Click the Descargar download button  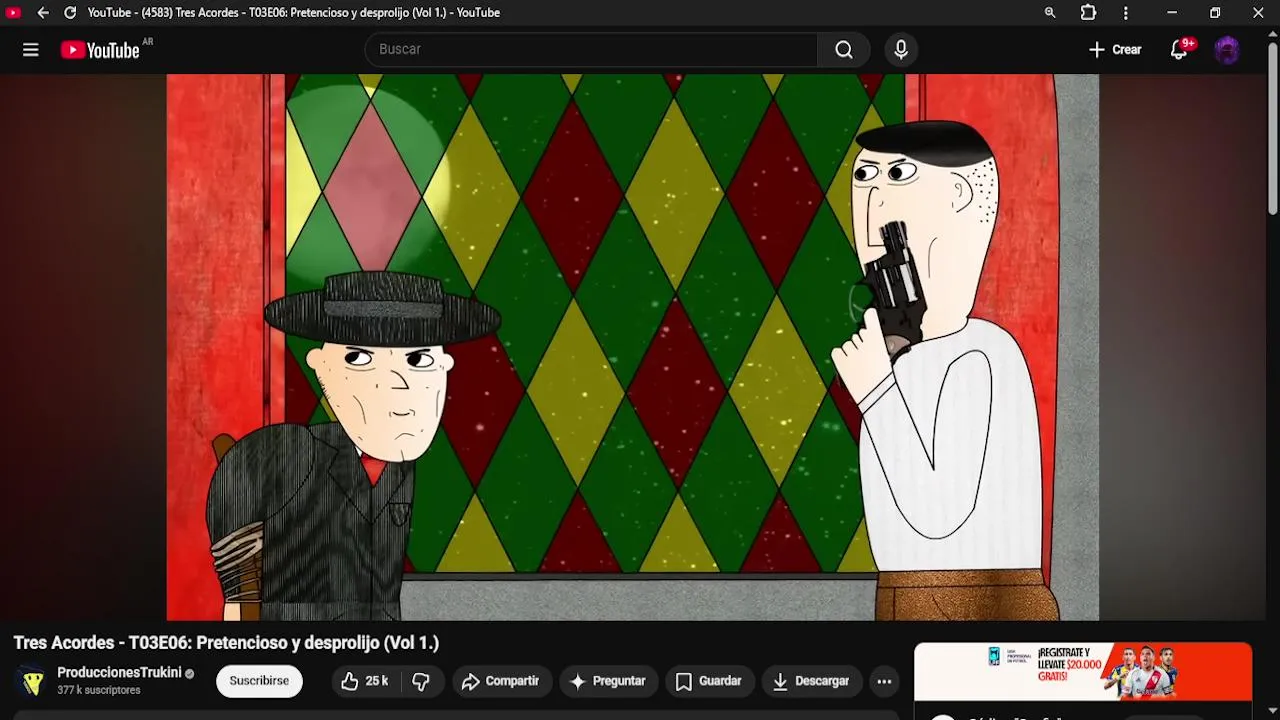tap(811, 681)
